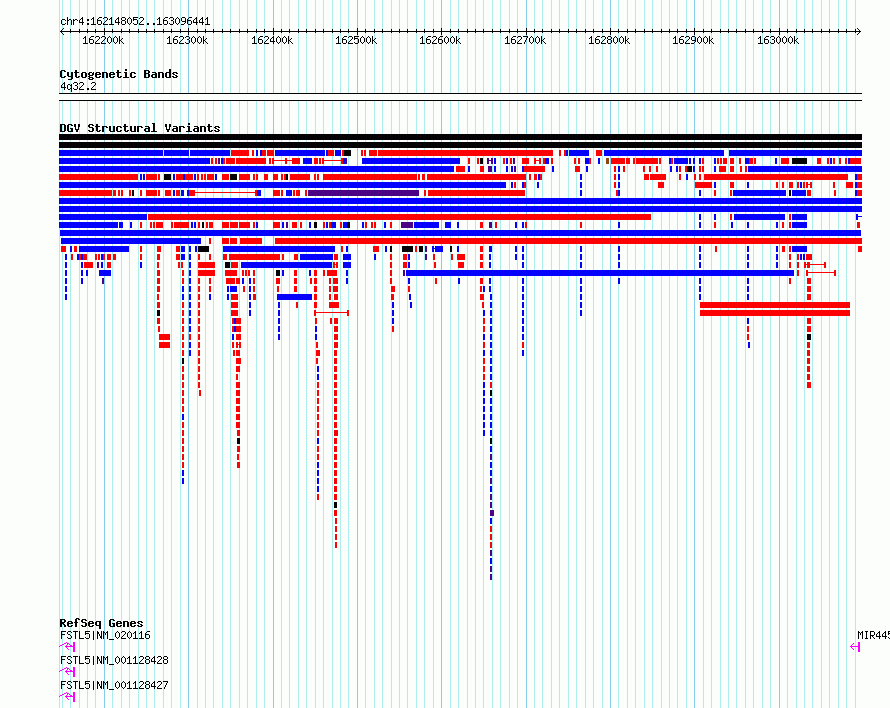Click the short blue variant bar below 162400k-162440k
Viewport: 890px width, 708px height.
[295, 297]
